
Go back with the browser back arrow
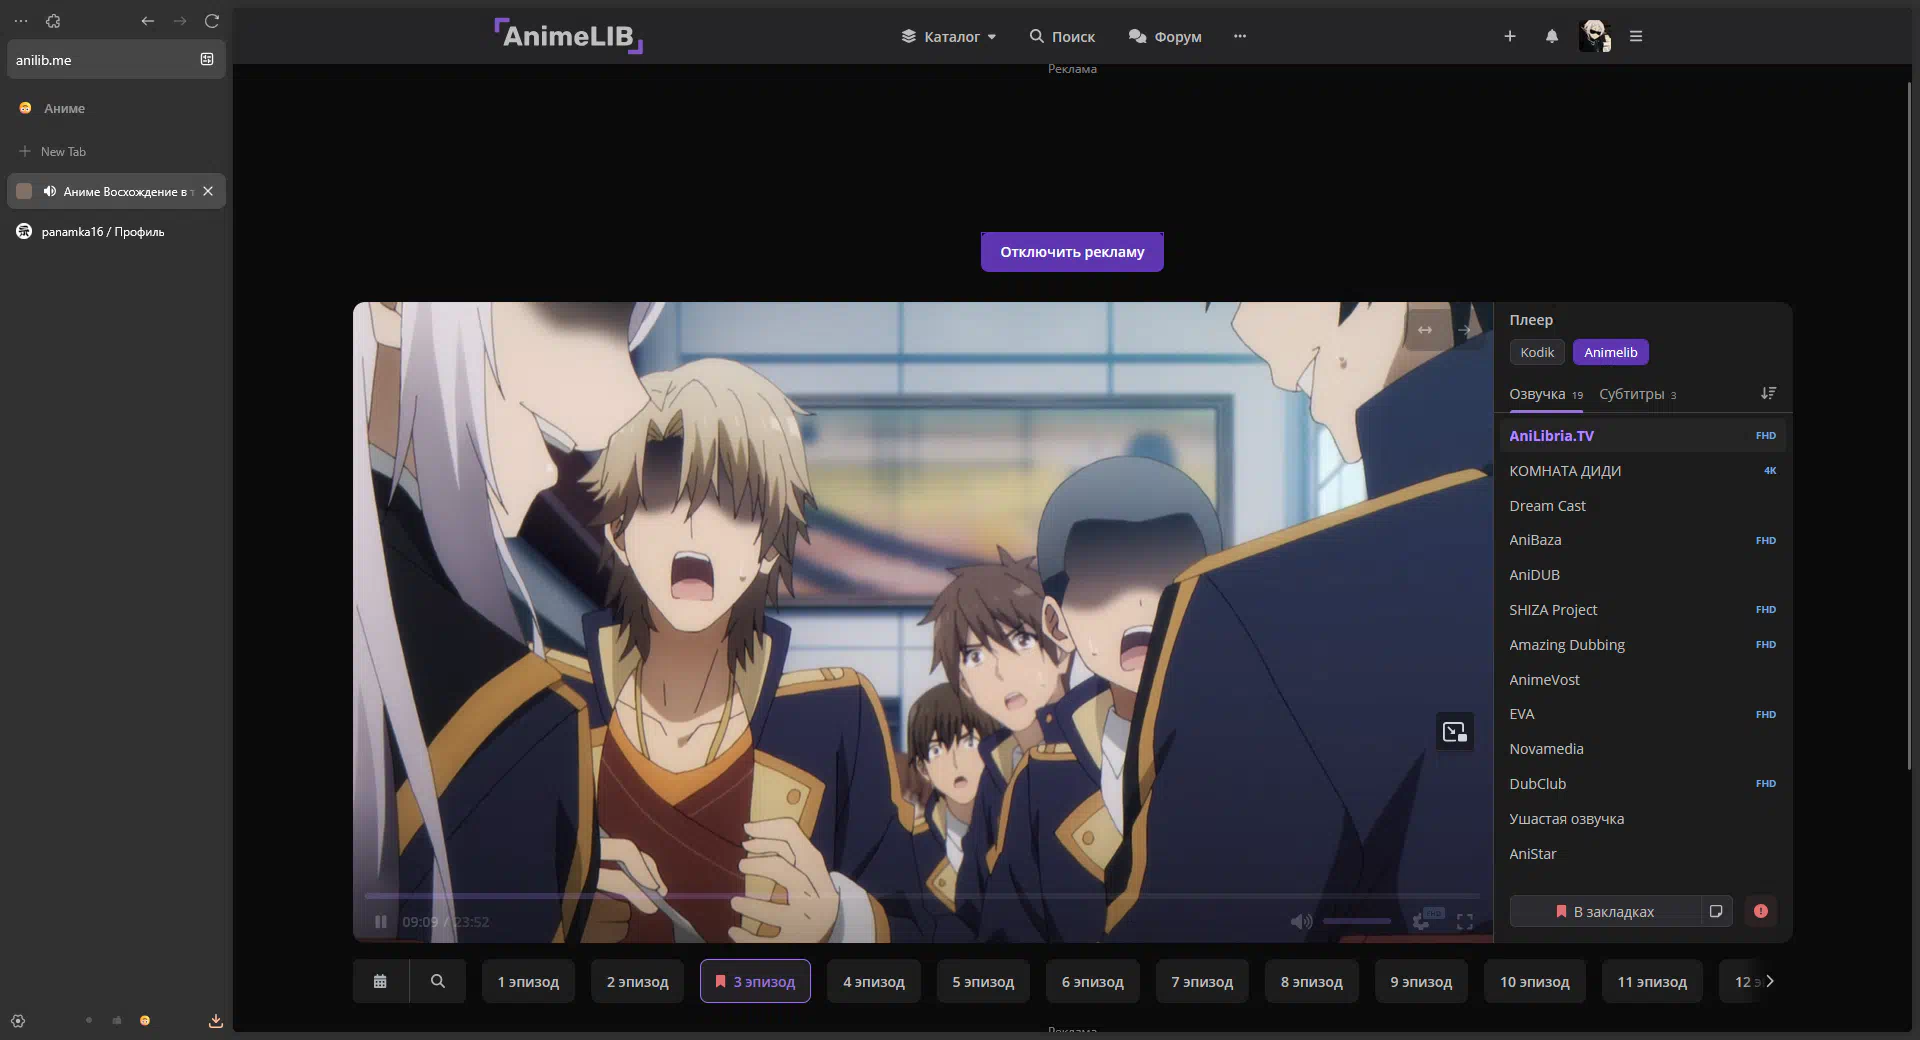pos(148,21)
